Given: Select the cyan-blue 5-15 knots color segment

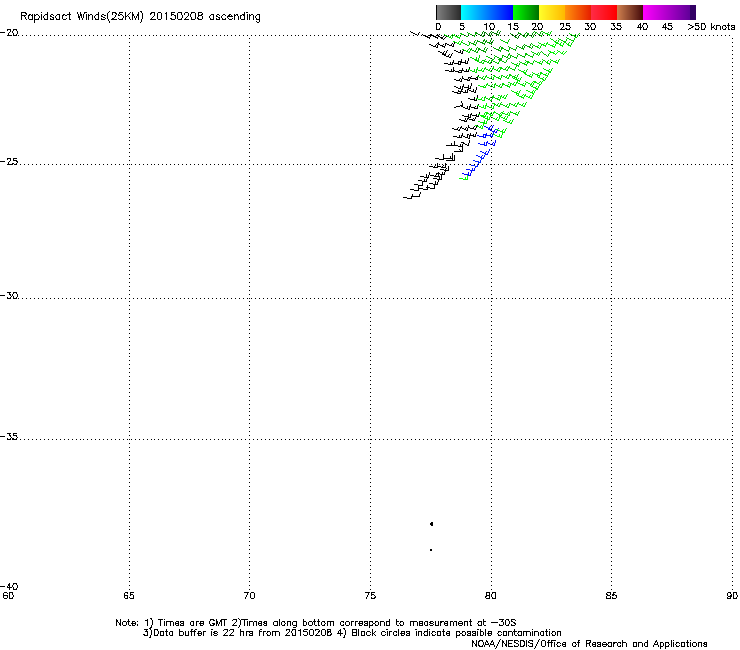Looking at the screenshot, I should click(x=487, y=12).
